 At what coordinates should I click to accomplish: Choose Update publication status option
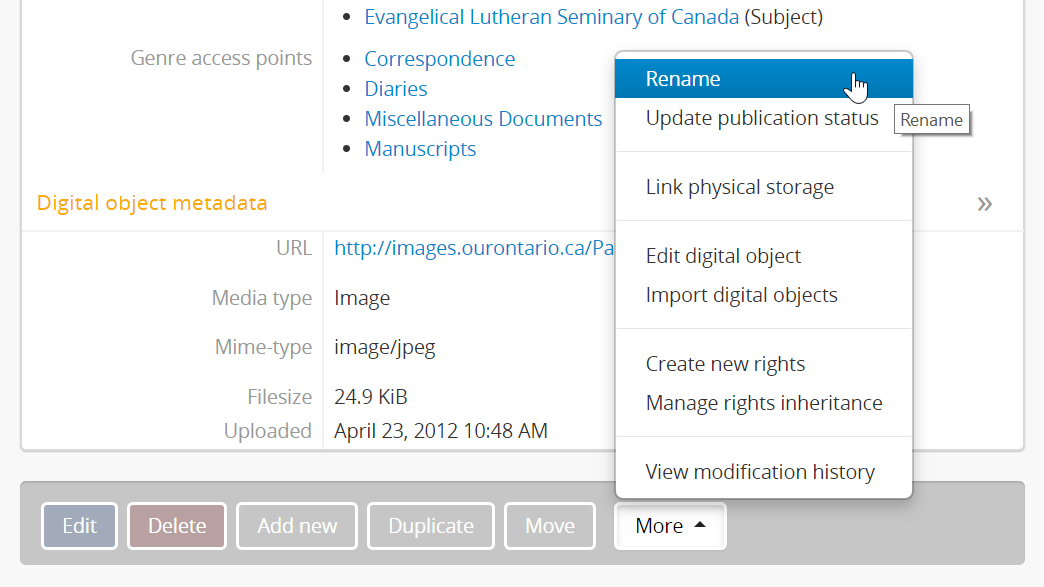pyautogui.click(x=761, y=118)
